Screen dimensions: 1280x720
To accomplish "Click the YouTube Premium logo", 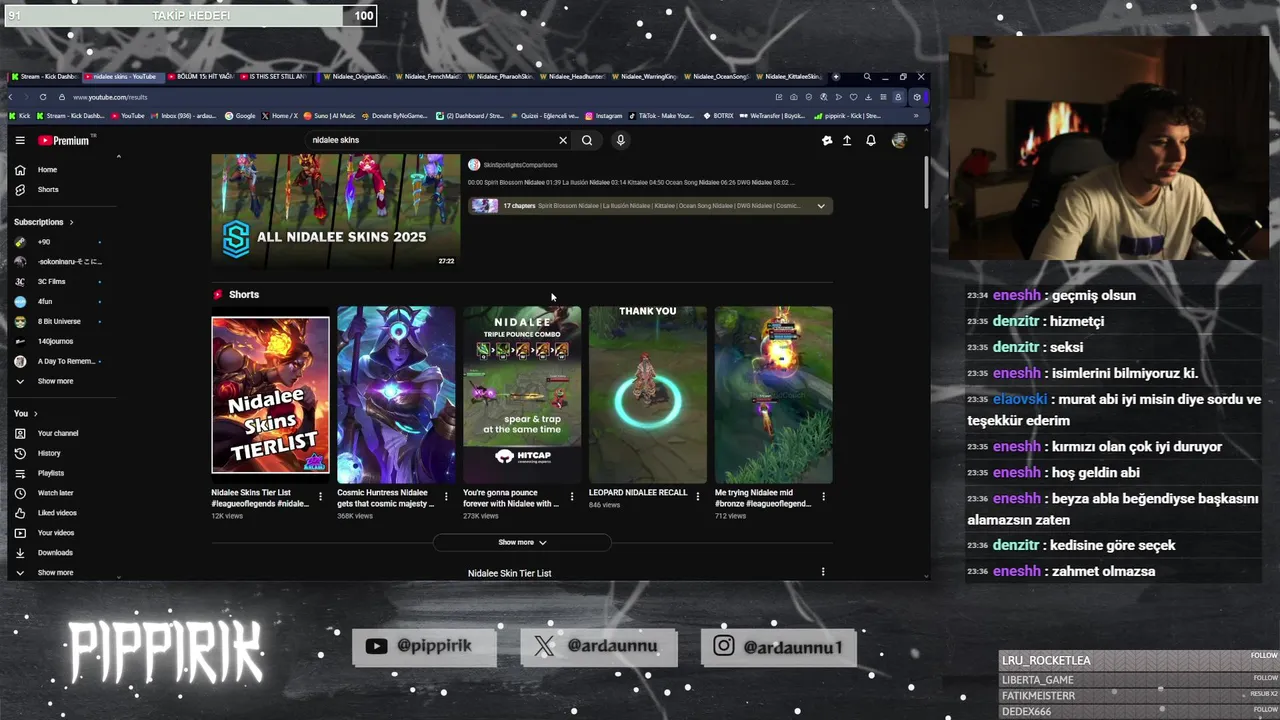I will pos(64,141).
